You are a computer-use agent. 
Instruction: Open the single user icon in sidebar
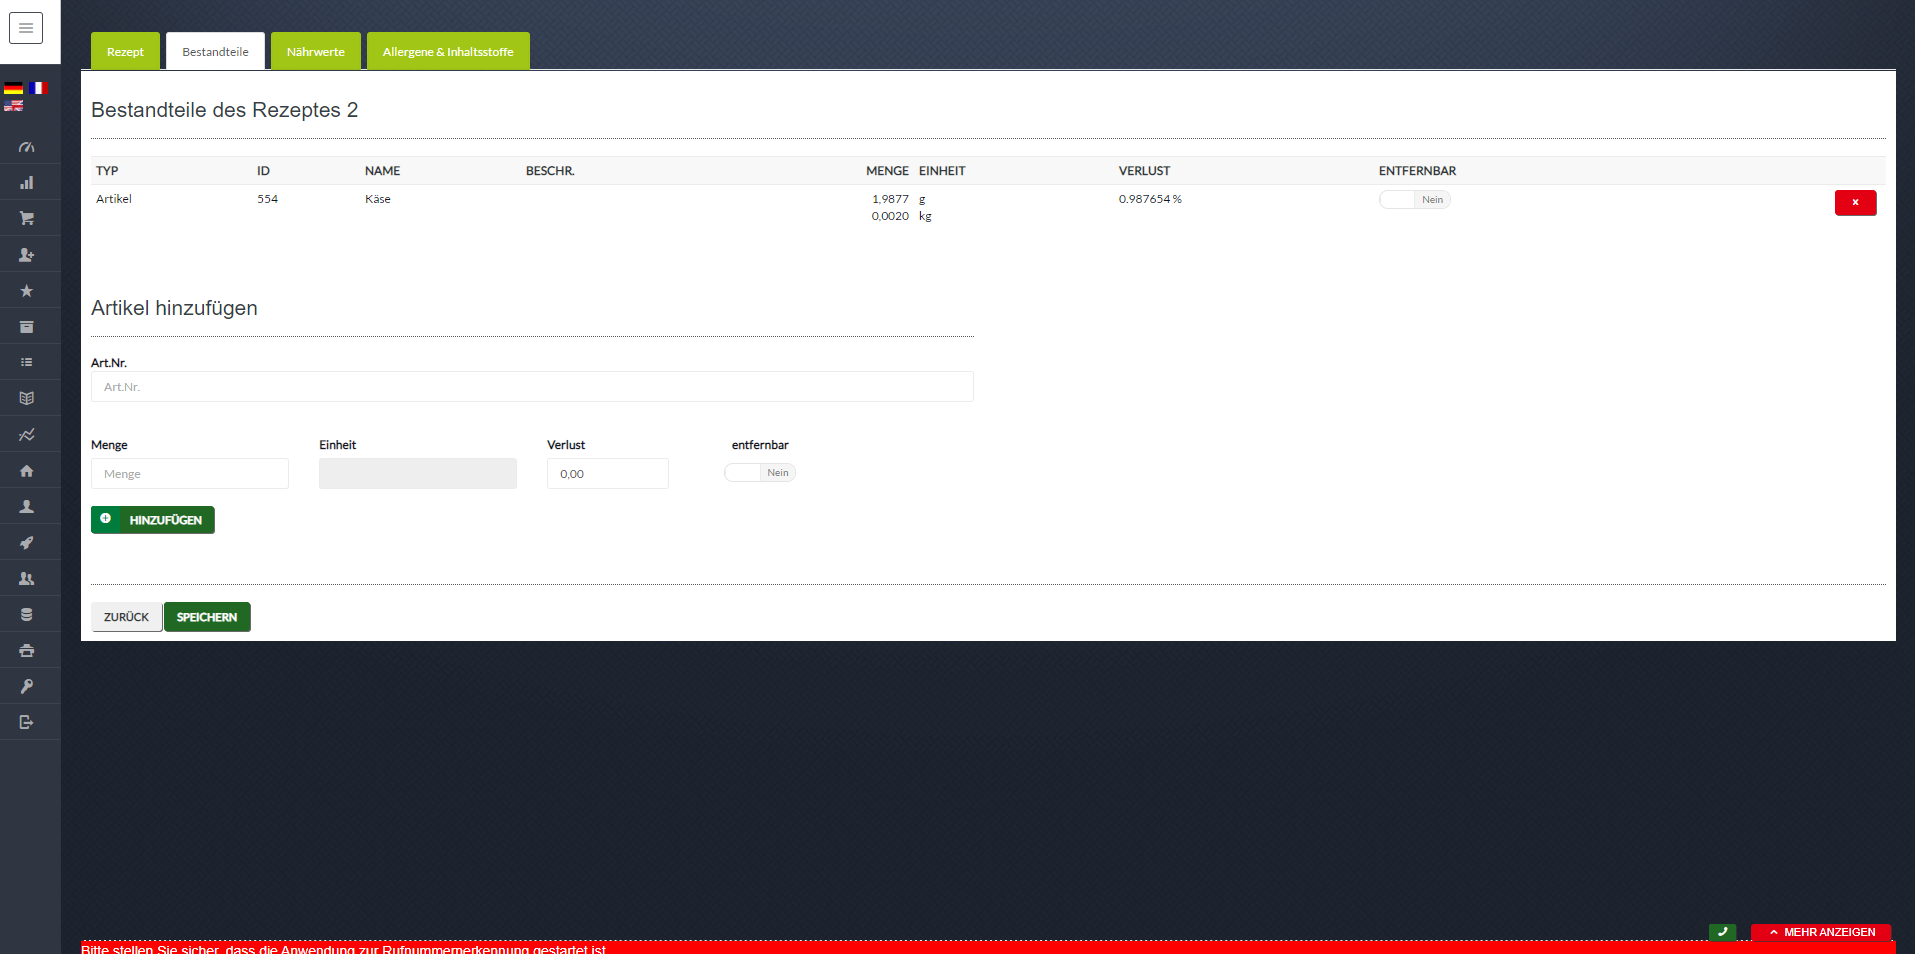pos(27,507)
